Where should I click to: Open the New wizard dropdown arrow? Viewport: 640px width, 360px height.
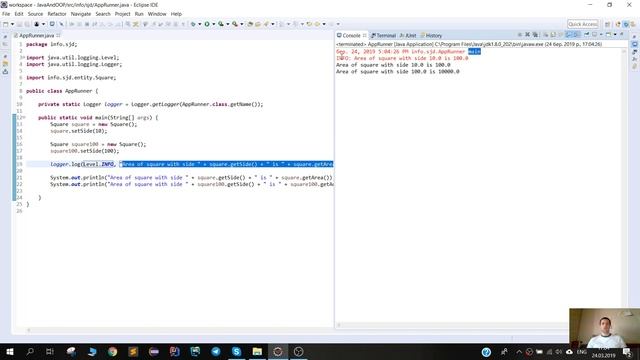(12, 24)
